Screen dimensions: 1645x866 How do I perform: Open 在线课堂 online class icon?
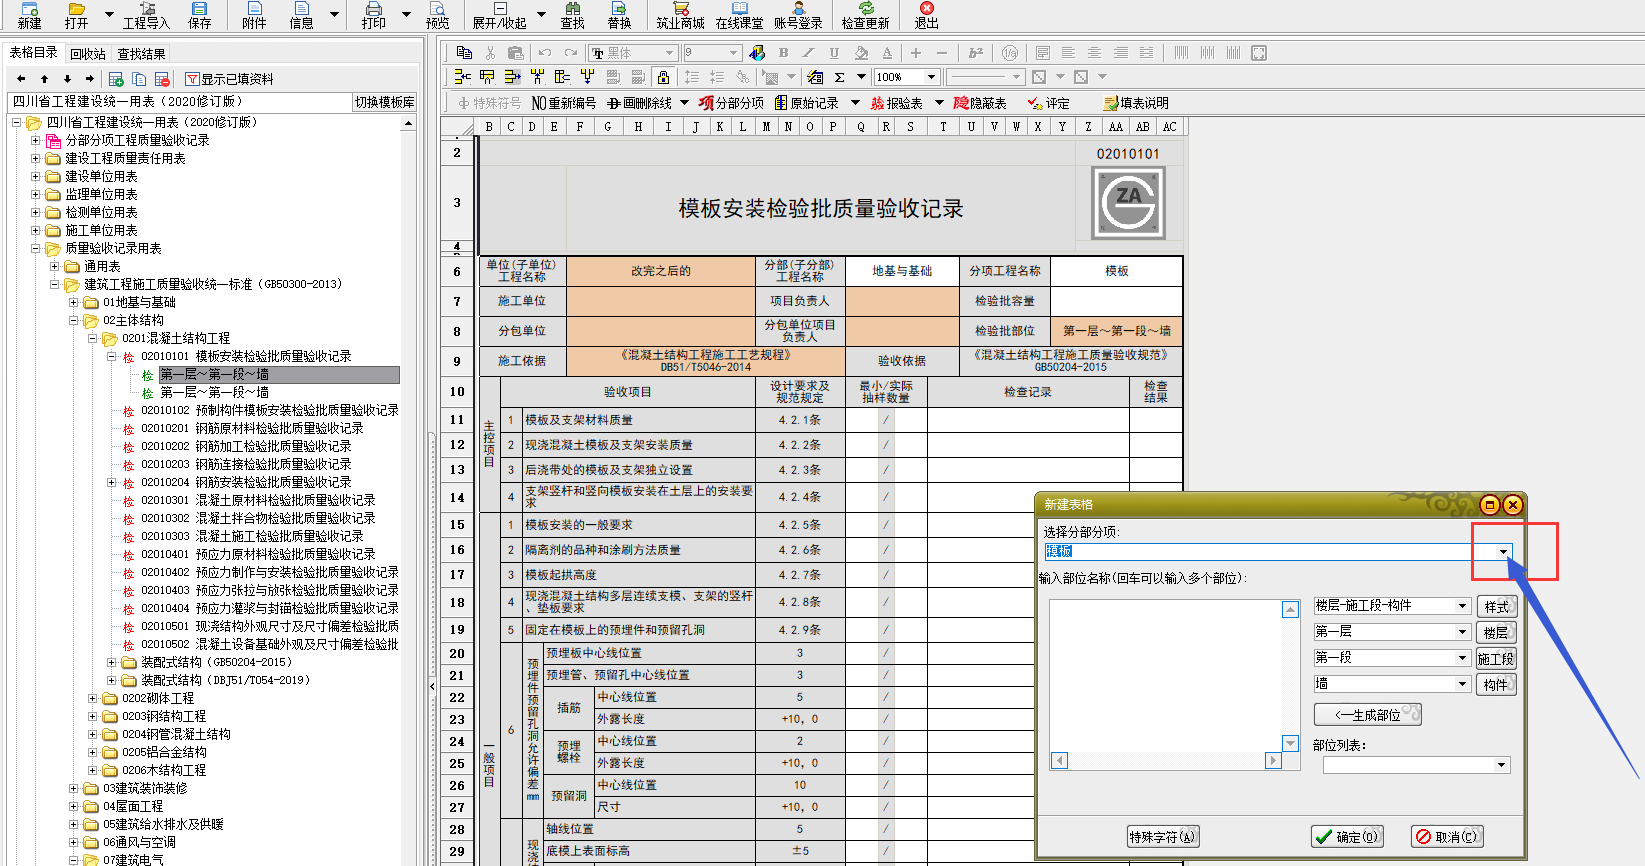[x=739, y=9]
